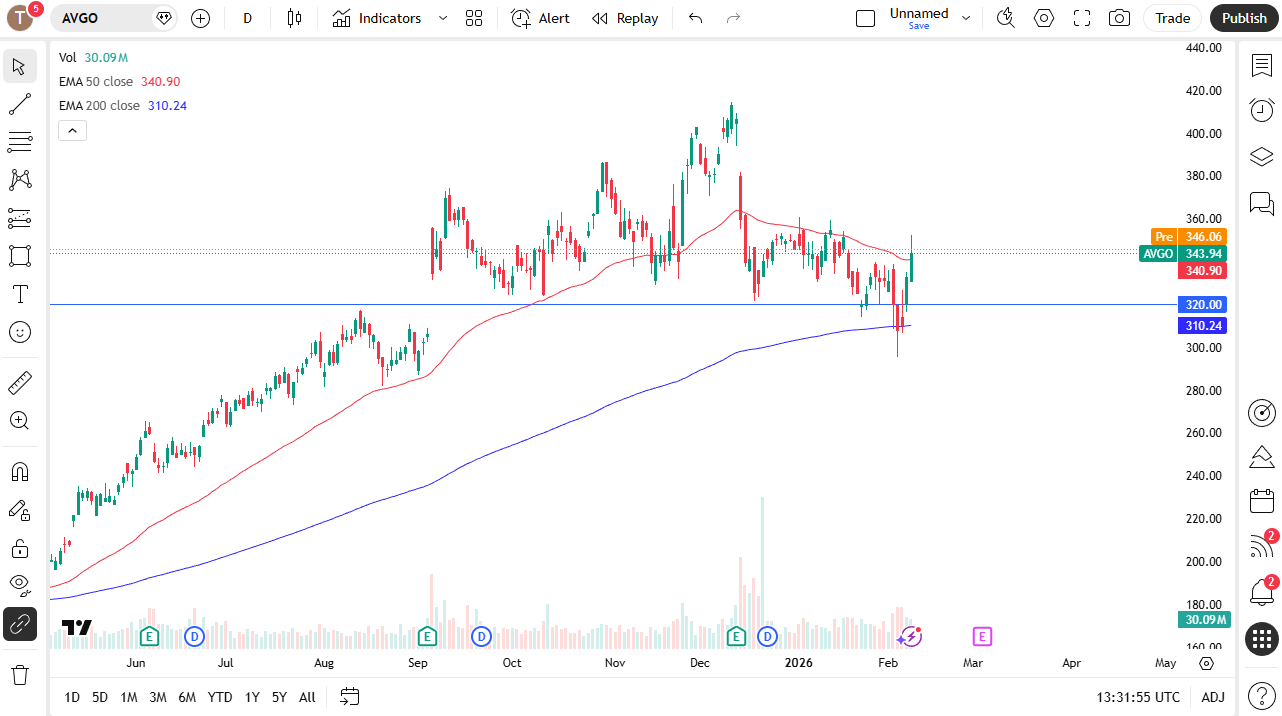Open the apps grid products menu
This screenshot has height=716, width=1282.
pos(1262,638)
